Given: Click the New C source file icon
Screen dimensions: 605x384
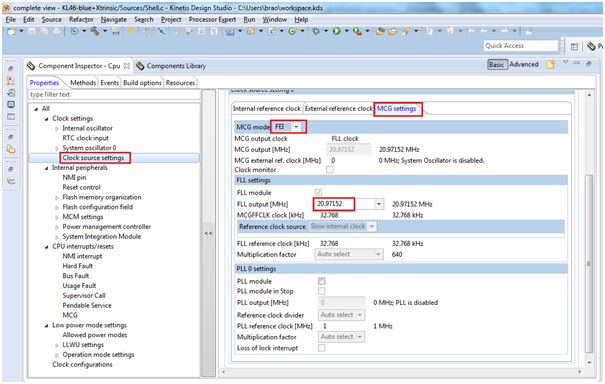Looking at the screenshot, I should click(x=272, y=31).
